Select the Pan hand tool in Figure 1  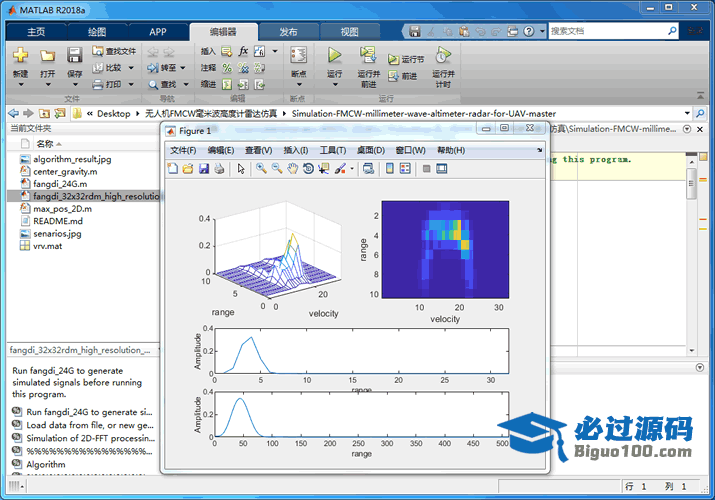click(x=292, y=169)
